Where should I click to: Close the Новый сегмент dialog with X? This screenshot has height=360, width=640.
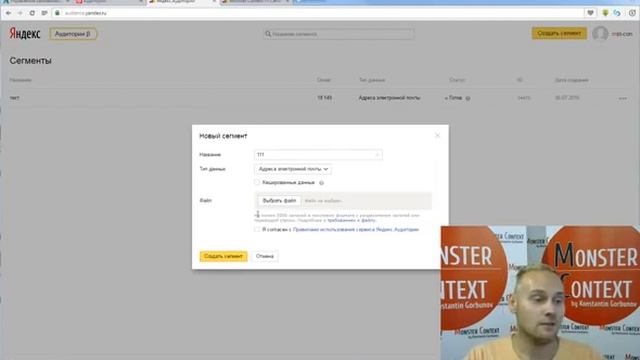click(x=438, y=136)
